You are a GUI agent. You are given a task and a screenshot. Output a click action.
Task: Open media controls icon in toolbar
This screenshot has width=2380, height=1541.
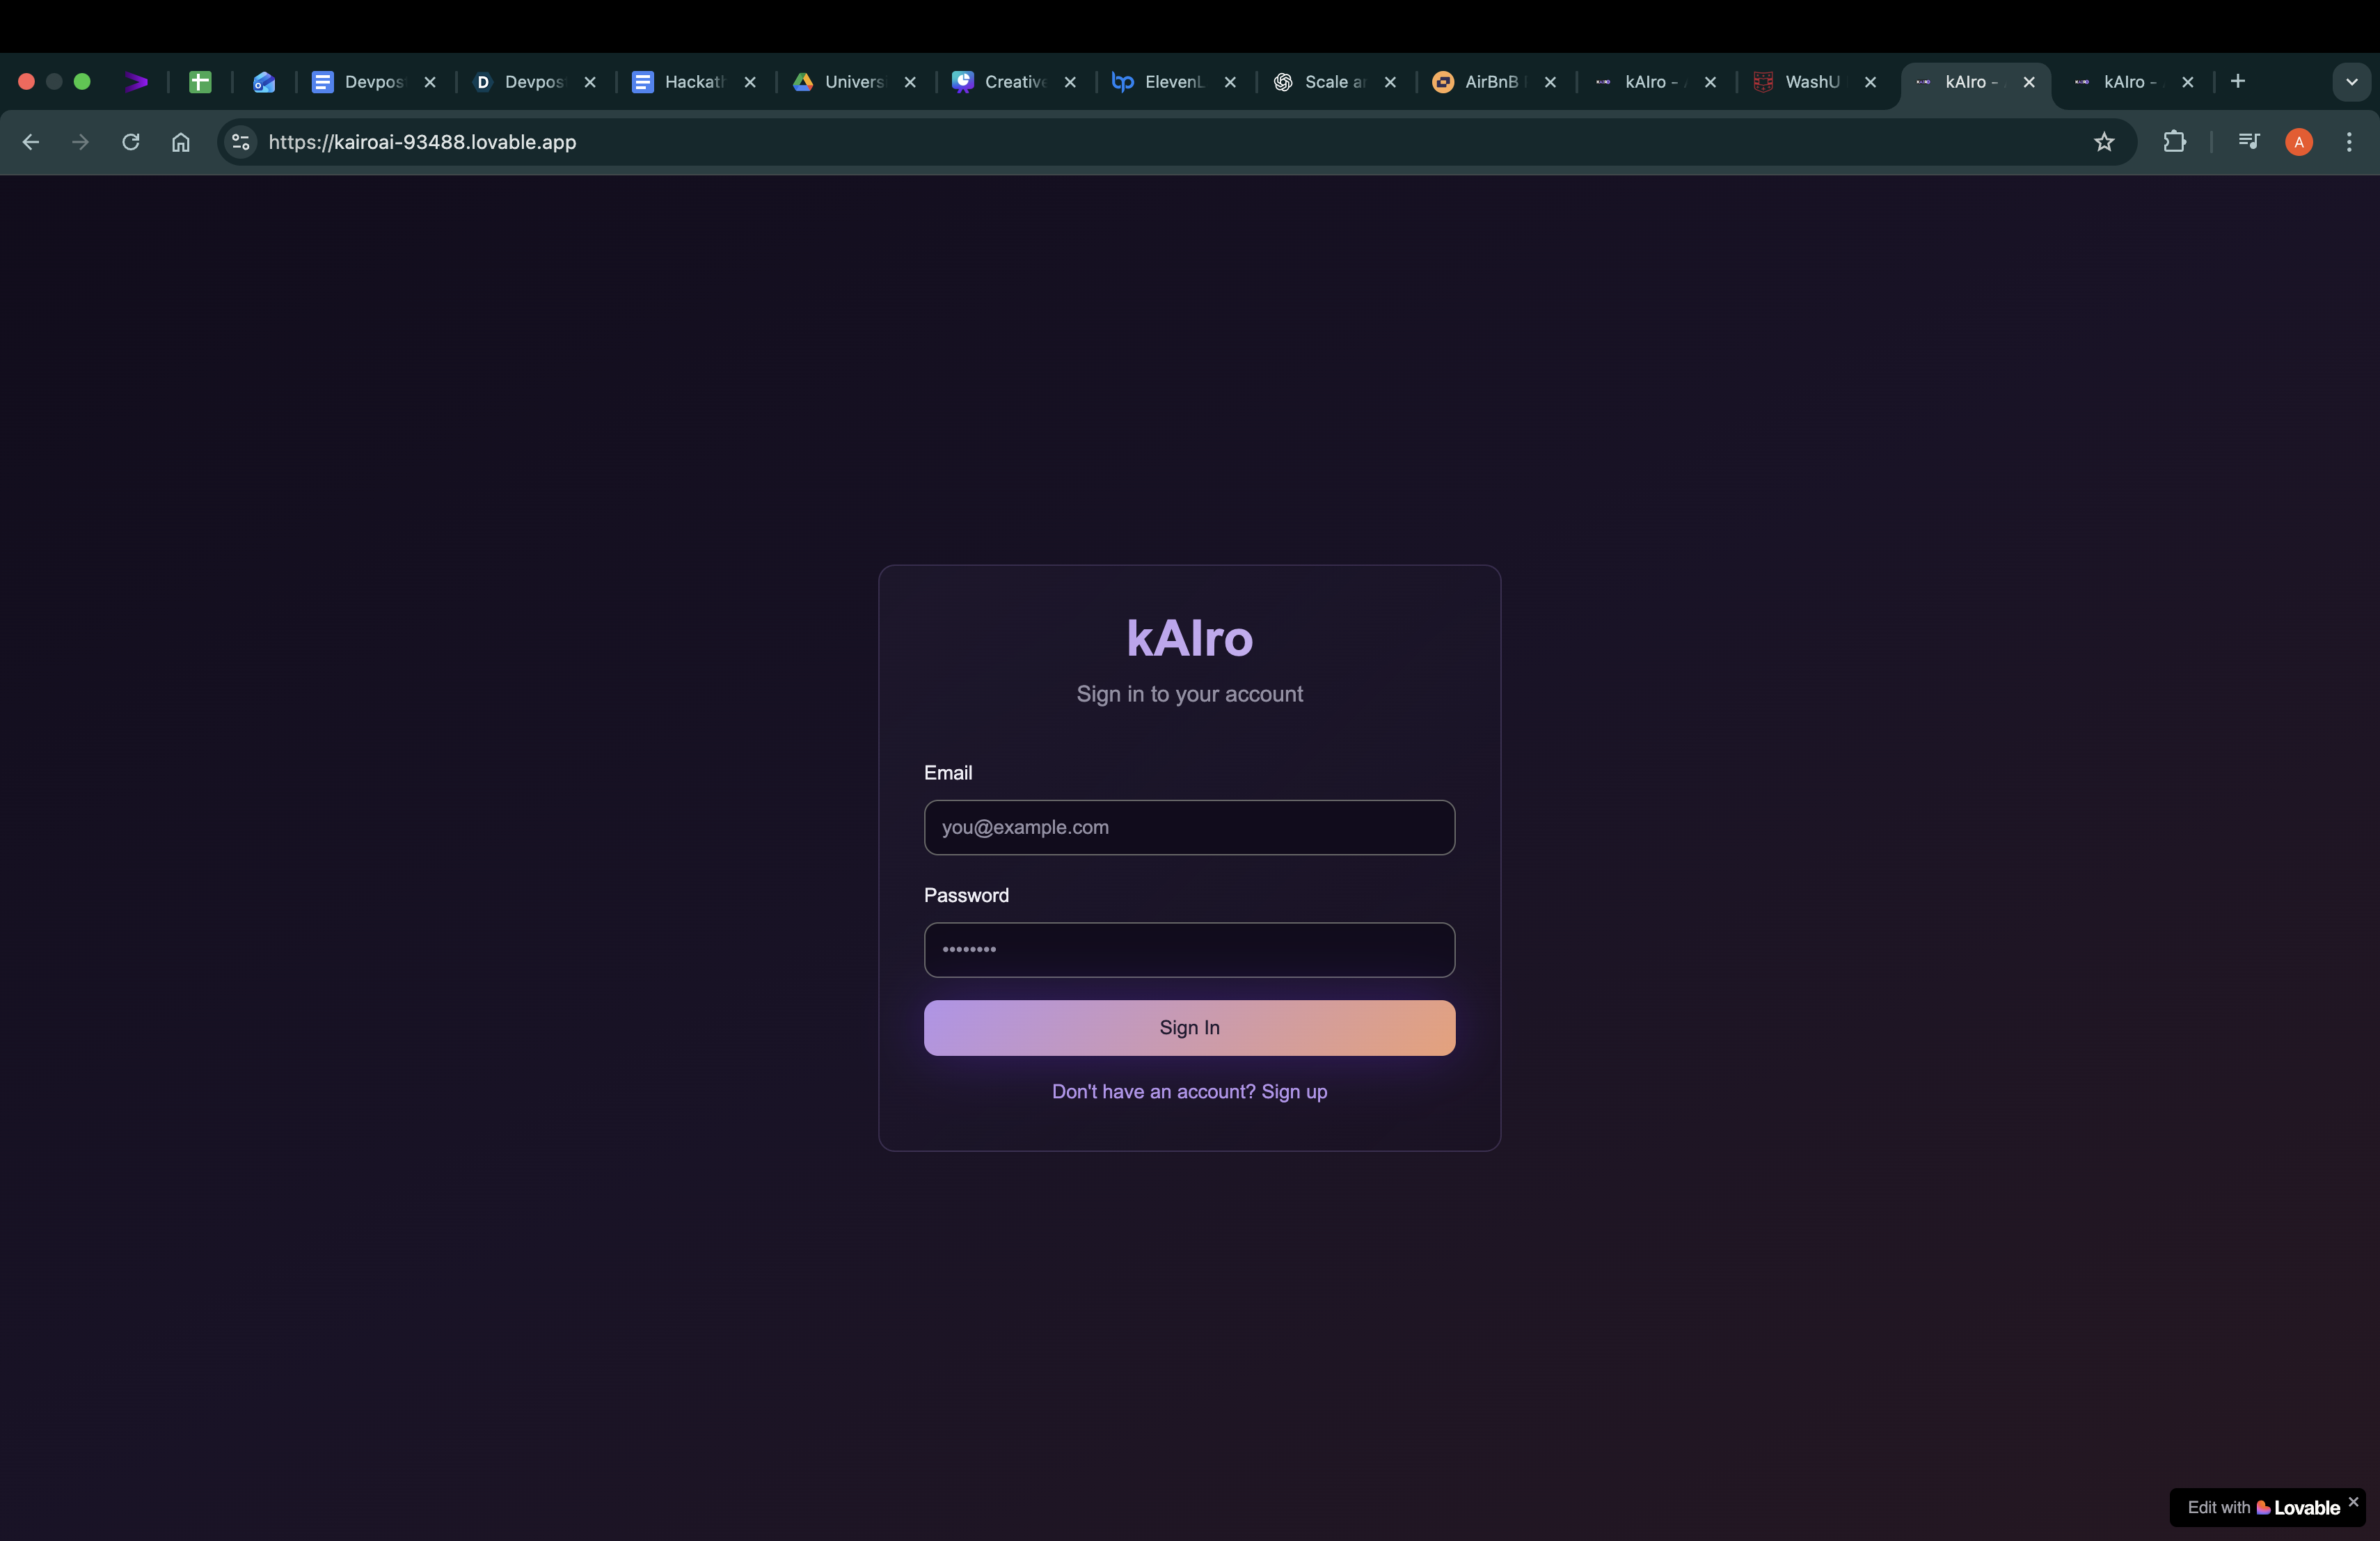click(x=2248, y=142)
